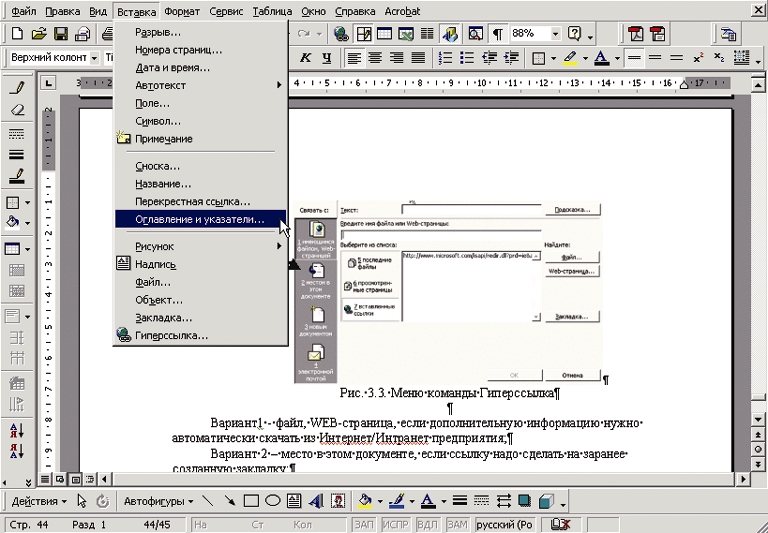Apply bulleted list formatting

pos(467,58)
